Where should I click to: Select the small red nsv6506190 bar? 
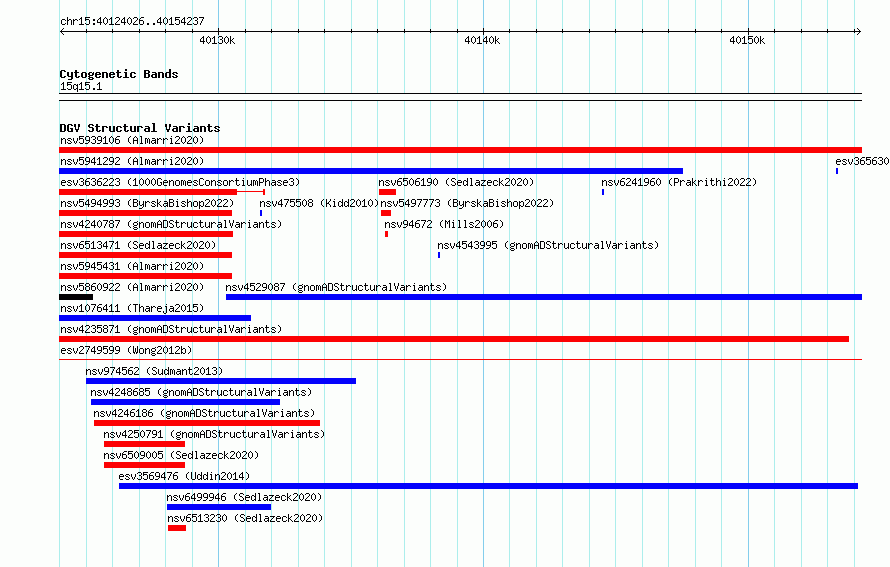click(387, 192)
